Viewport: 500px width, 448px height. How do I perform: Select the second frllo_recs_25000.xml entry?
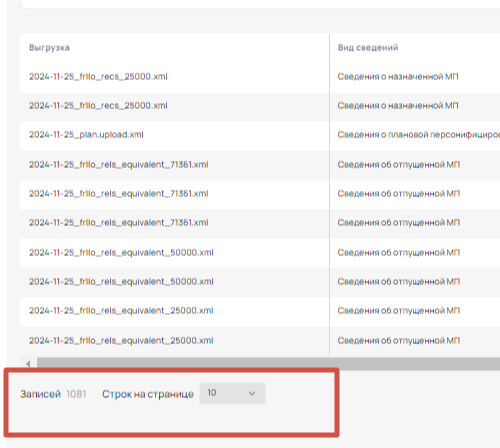pos(98,106)
